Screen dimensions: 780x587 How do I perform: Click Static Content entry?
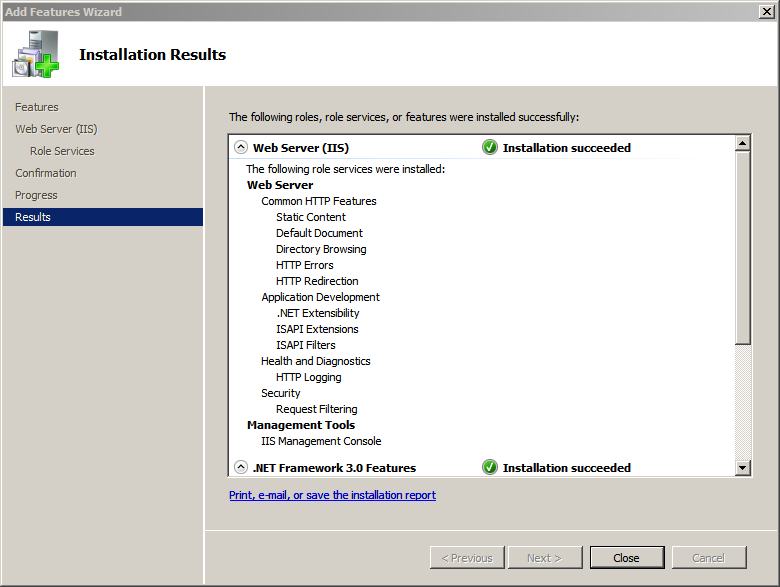311,217
